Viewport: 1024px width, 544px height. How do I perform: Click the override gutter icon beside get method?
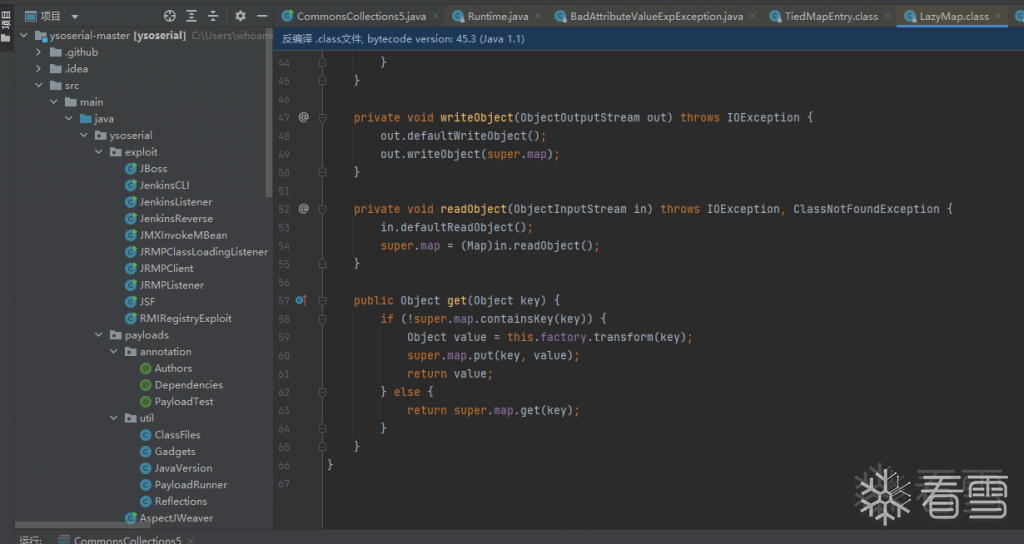301,300
